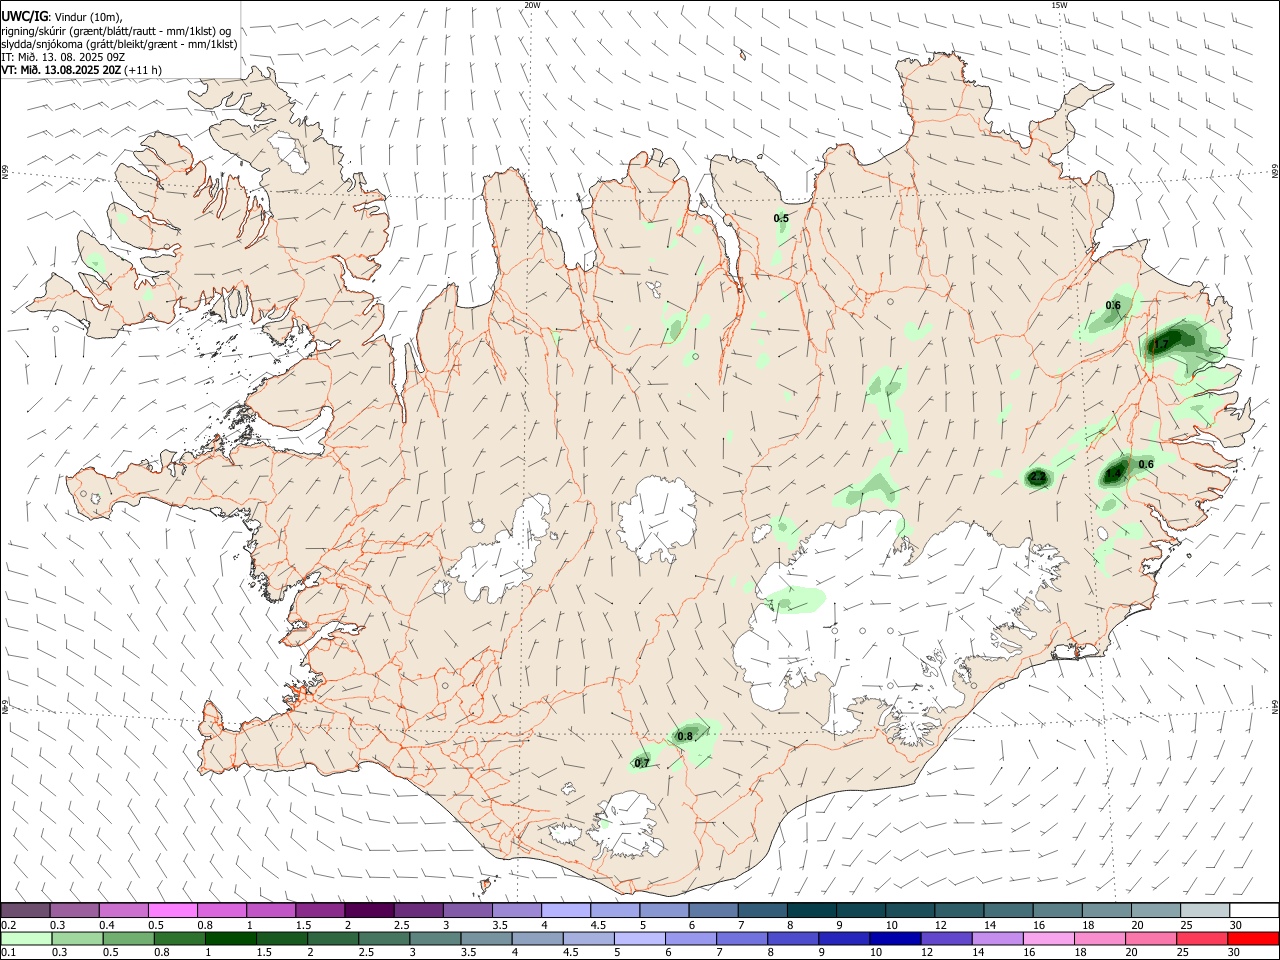Select the grey-teal 16 swatch in the snow scale
Image resolution: width=1280 pixels, height=960 pixels.
pyautogui.click(x=1057, y=910)
